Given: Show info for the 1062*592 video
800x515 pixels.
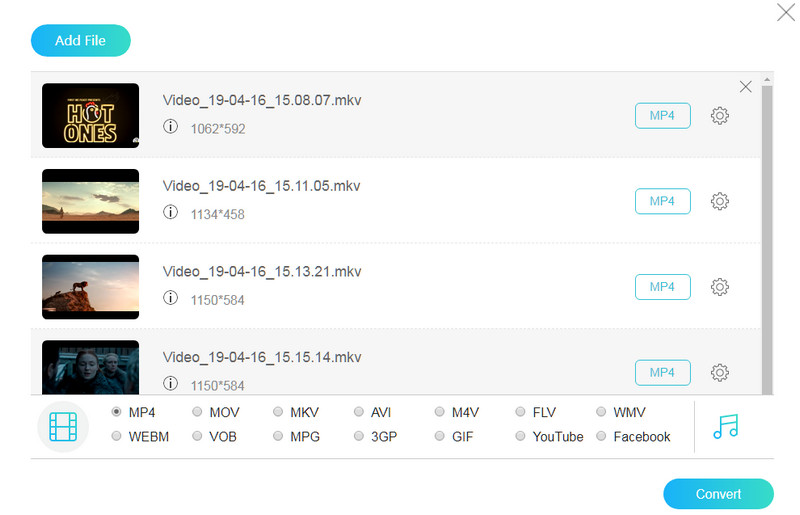Looking at the screenshot, I should pos(171,128).
